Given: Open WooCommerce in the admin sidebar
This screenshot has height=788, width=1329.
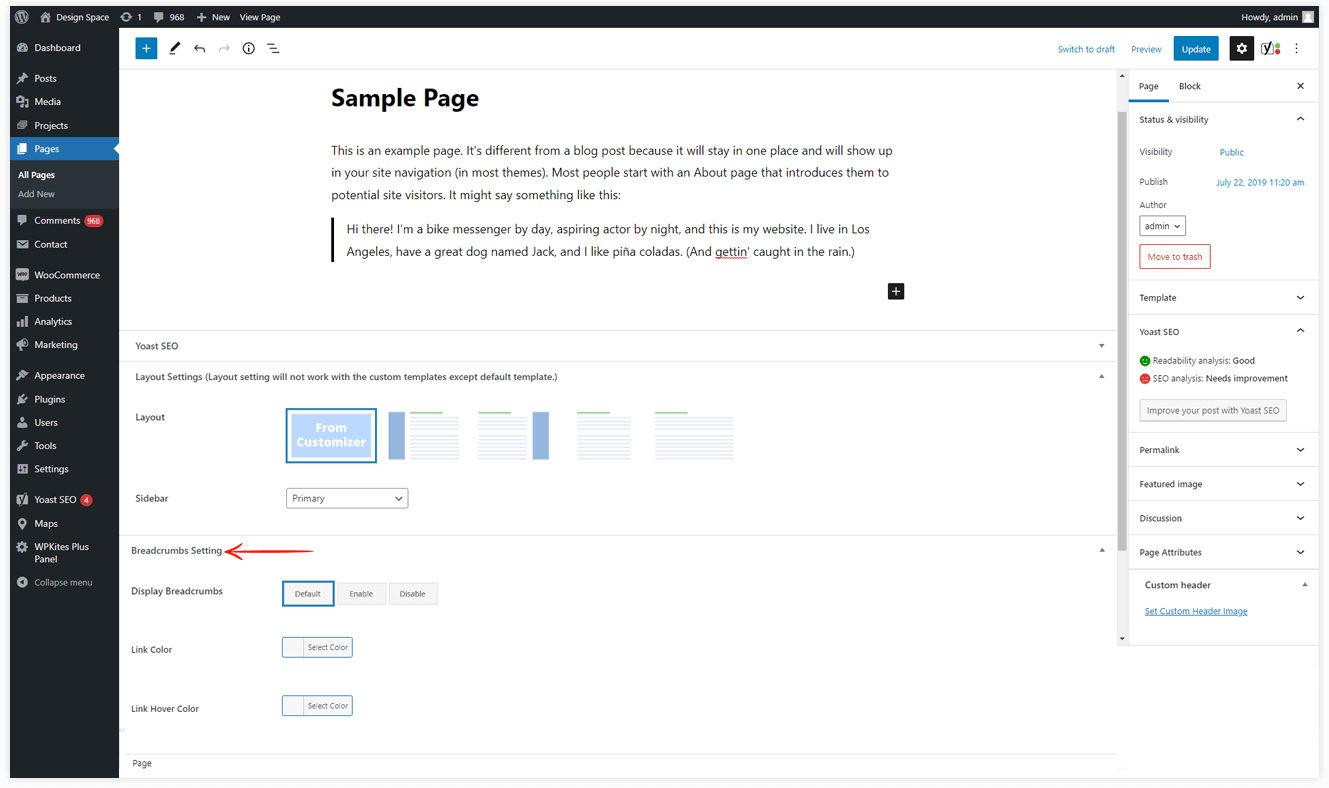Looking at the screenshot, I should click(x=64, y=274).
